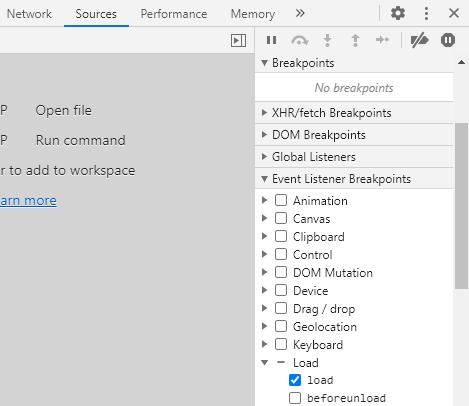Click the sidebar vertical scrollbar thumb
The width and height of the screenshot is (469, 406).
coord(461,206)
